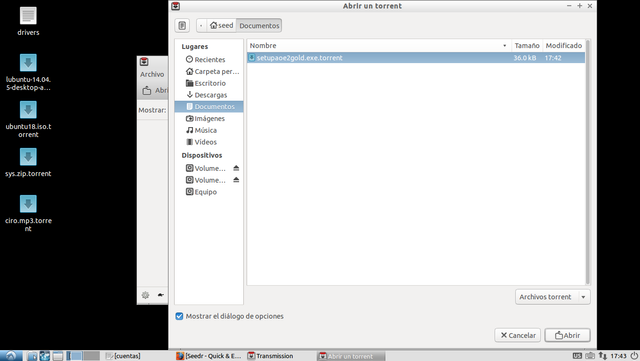Viewport: 640px width, 361px height.
Task: Sort files by Nombre column
Action: 379,45
